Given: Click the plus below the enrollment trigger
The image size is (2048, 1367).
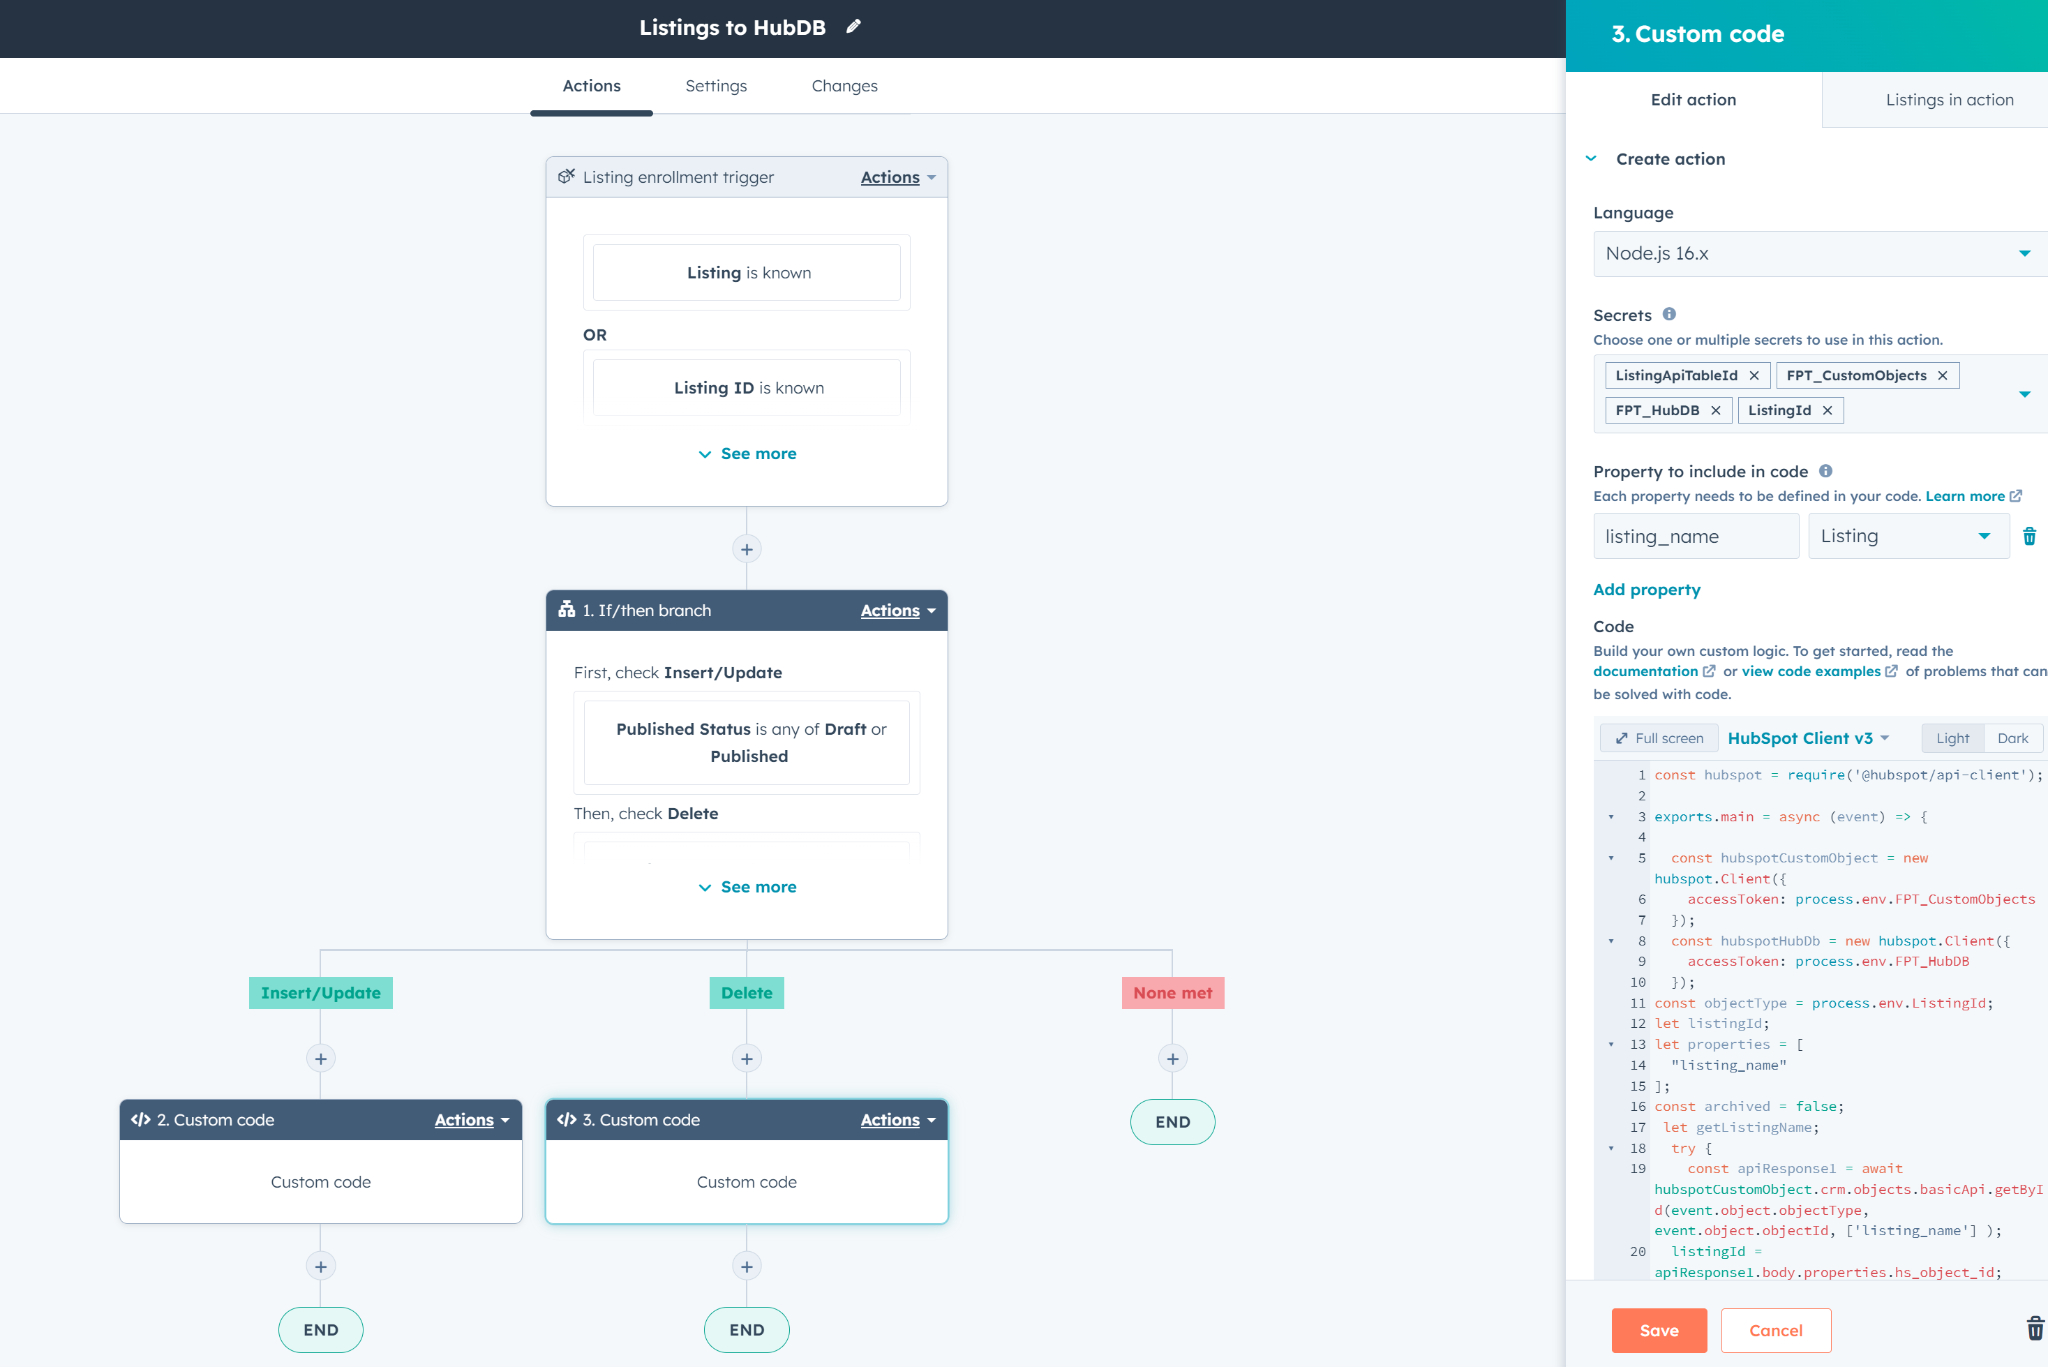Looking at the screenshot, I should click(746, 549).
